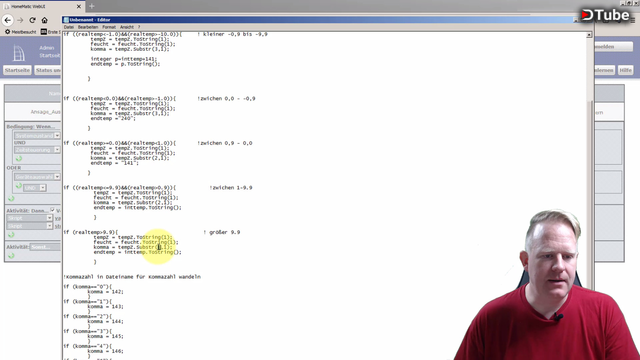Click comment '! größer 9.9'
The height and width of the screenshot is (360, 640).
point(222,232)
